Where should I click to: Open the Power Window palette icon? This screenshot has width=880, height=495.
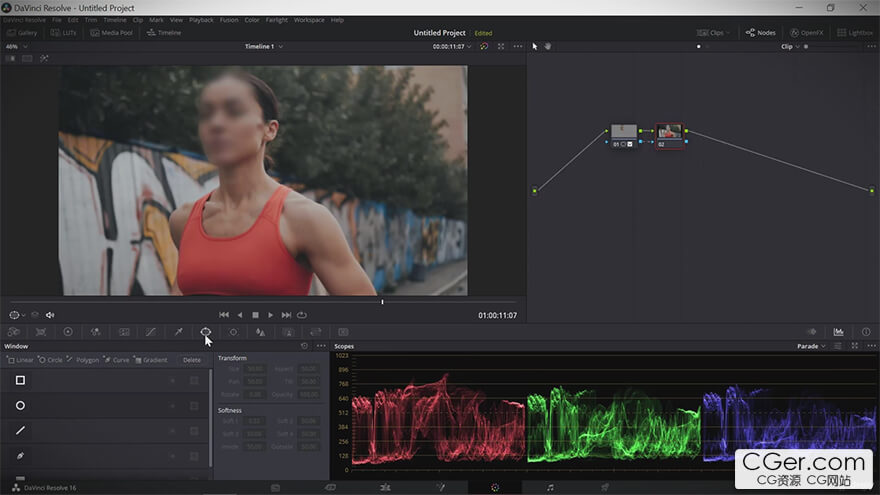pos(206,332)
